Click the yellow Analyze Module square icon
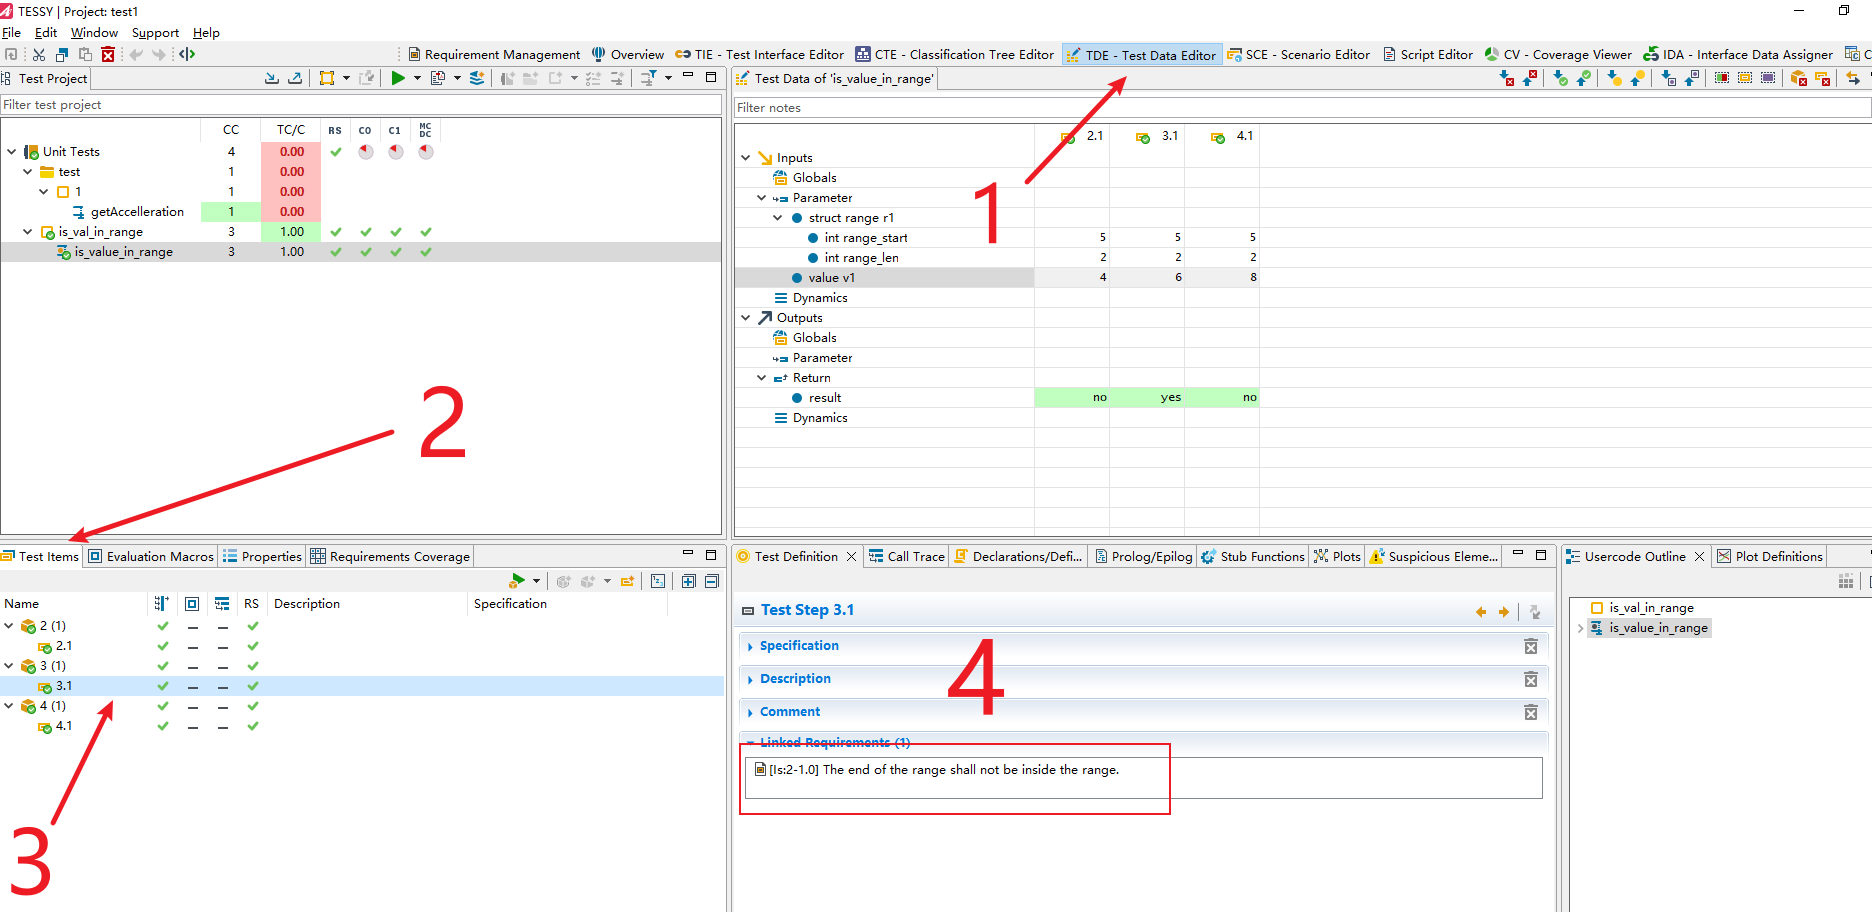Viewport: 1872px width, 912px height. 327,78
